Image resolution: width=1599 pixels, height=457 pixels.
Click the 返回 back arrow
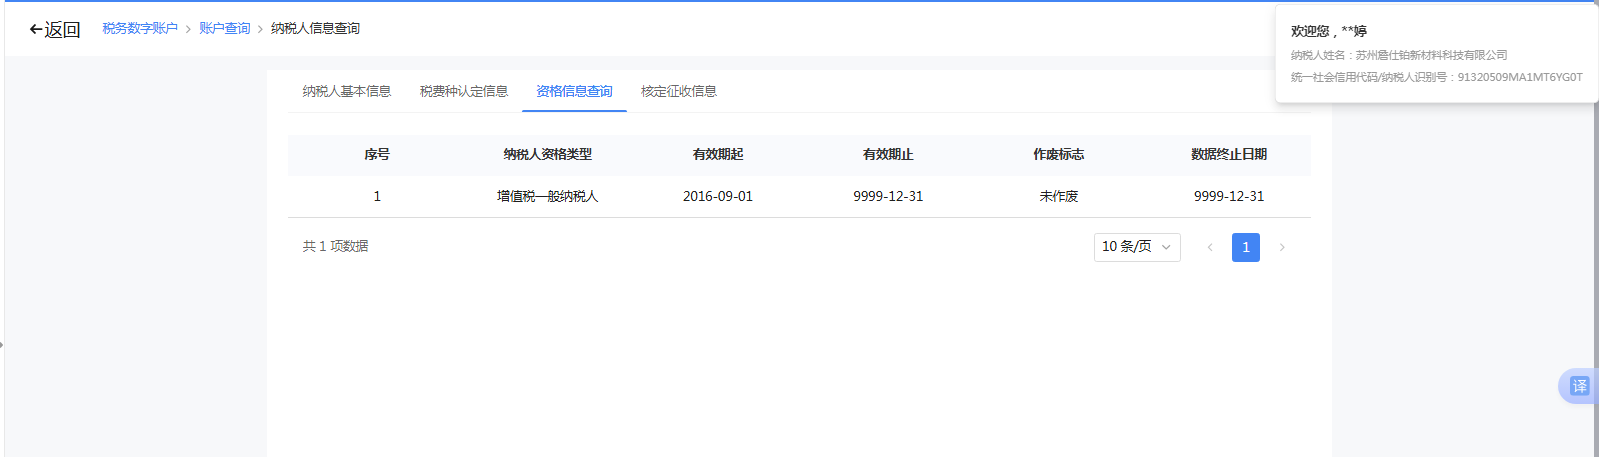click(x=54, y=30)
